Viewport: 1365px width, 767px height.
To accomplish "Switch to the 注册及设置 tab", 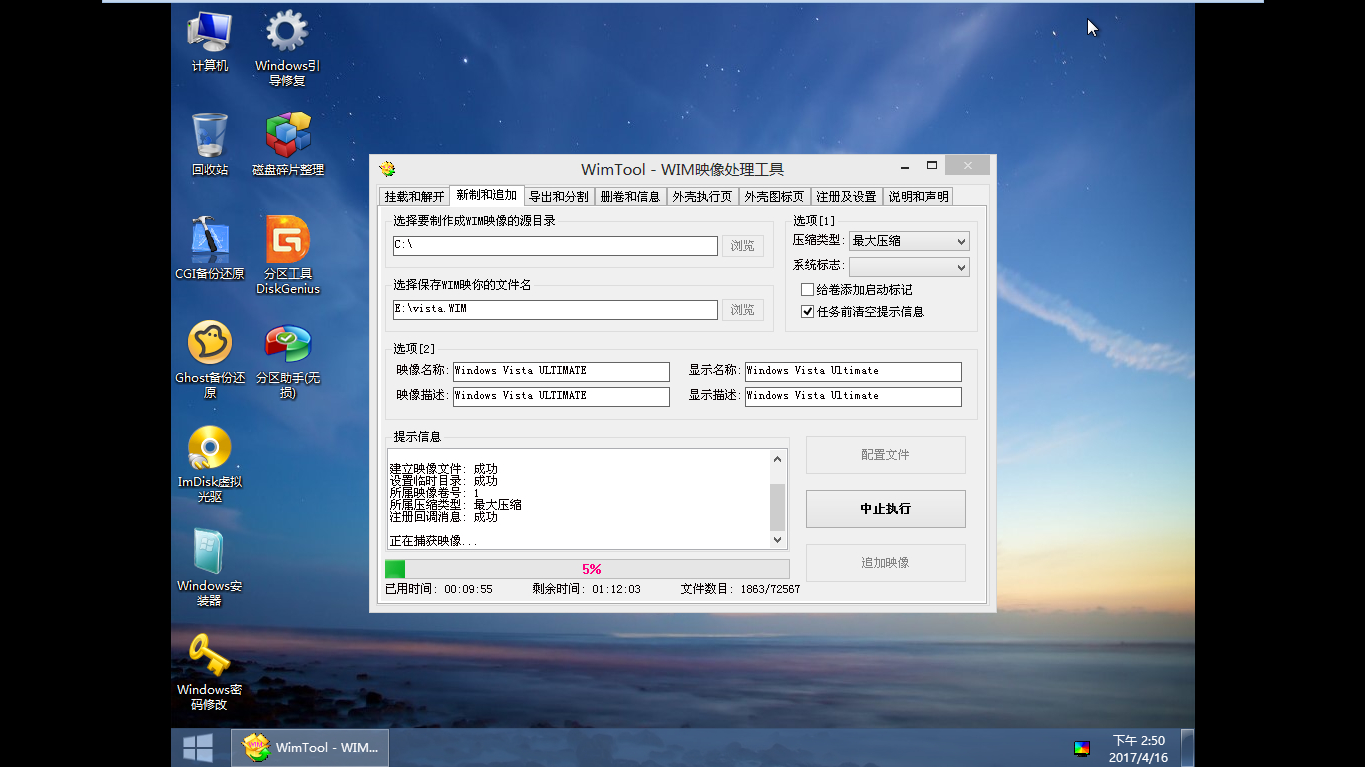I will (847, 197).
